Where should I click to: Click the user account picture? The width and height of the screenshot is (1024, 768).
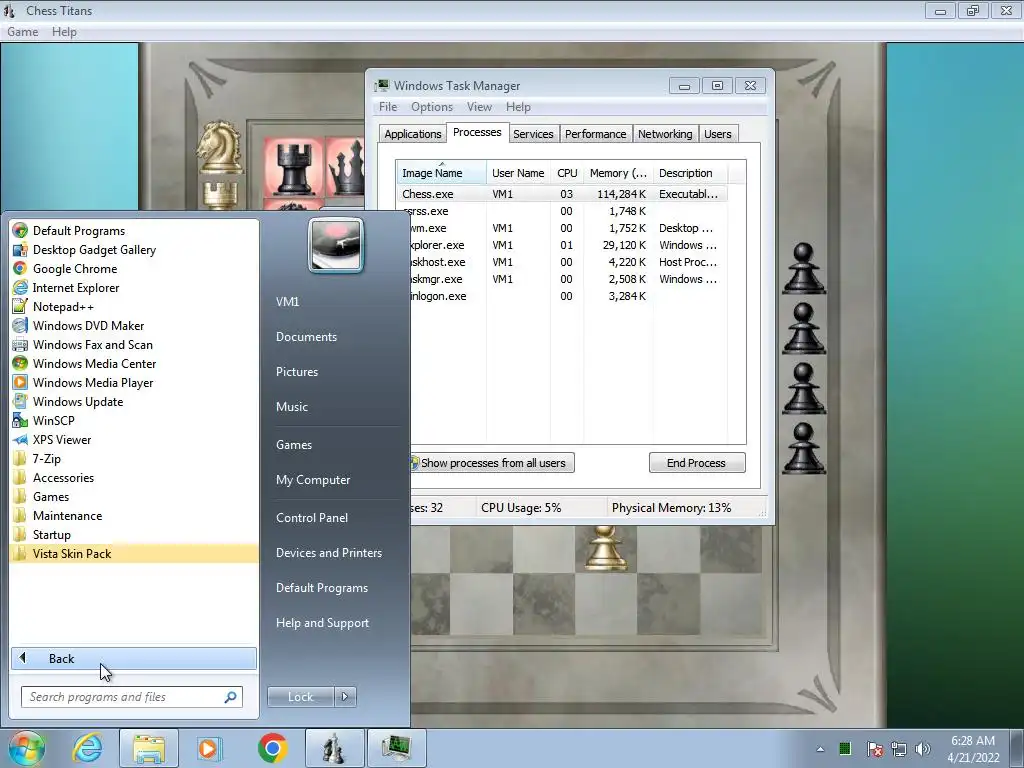coord(336,246)
